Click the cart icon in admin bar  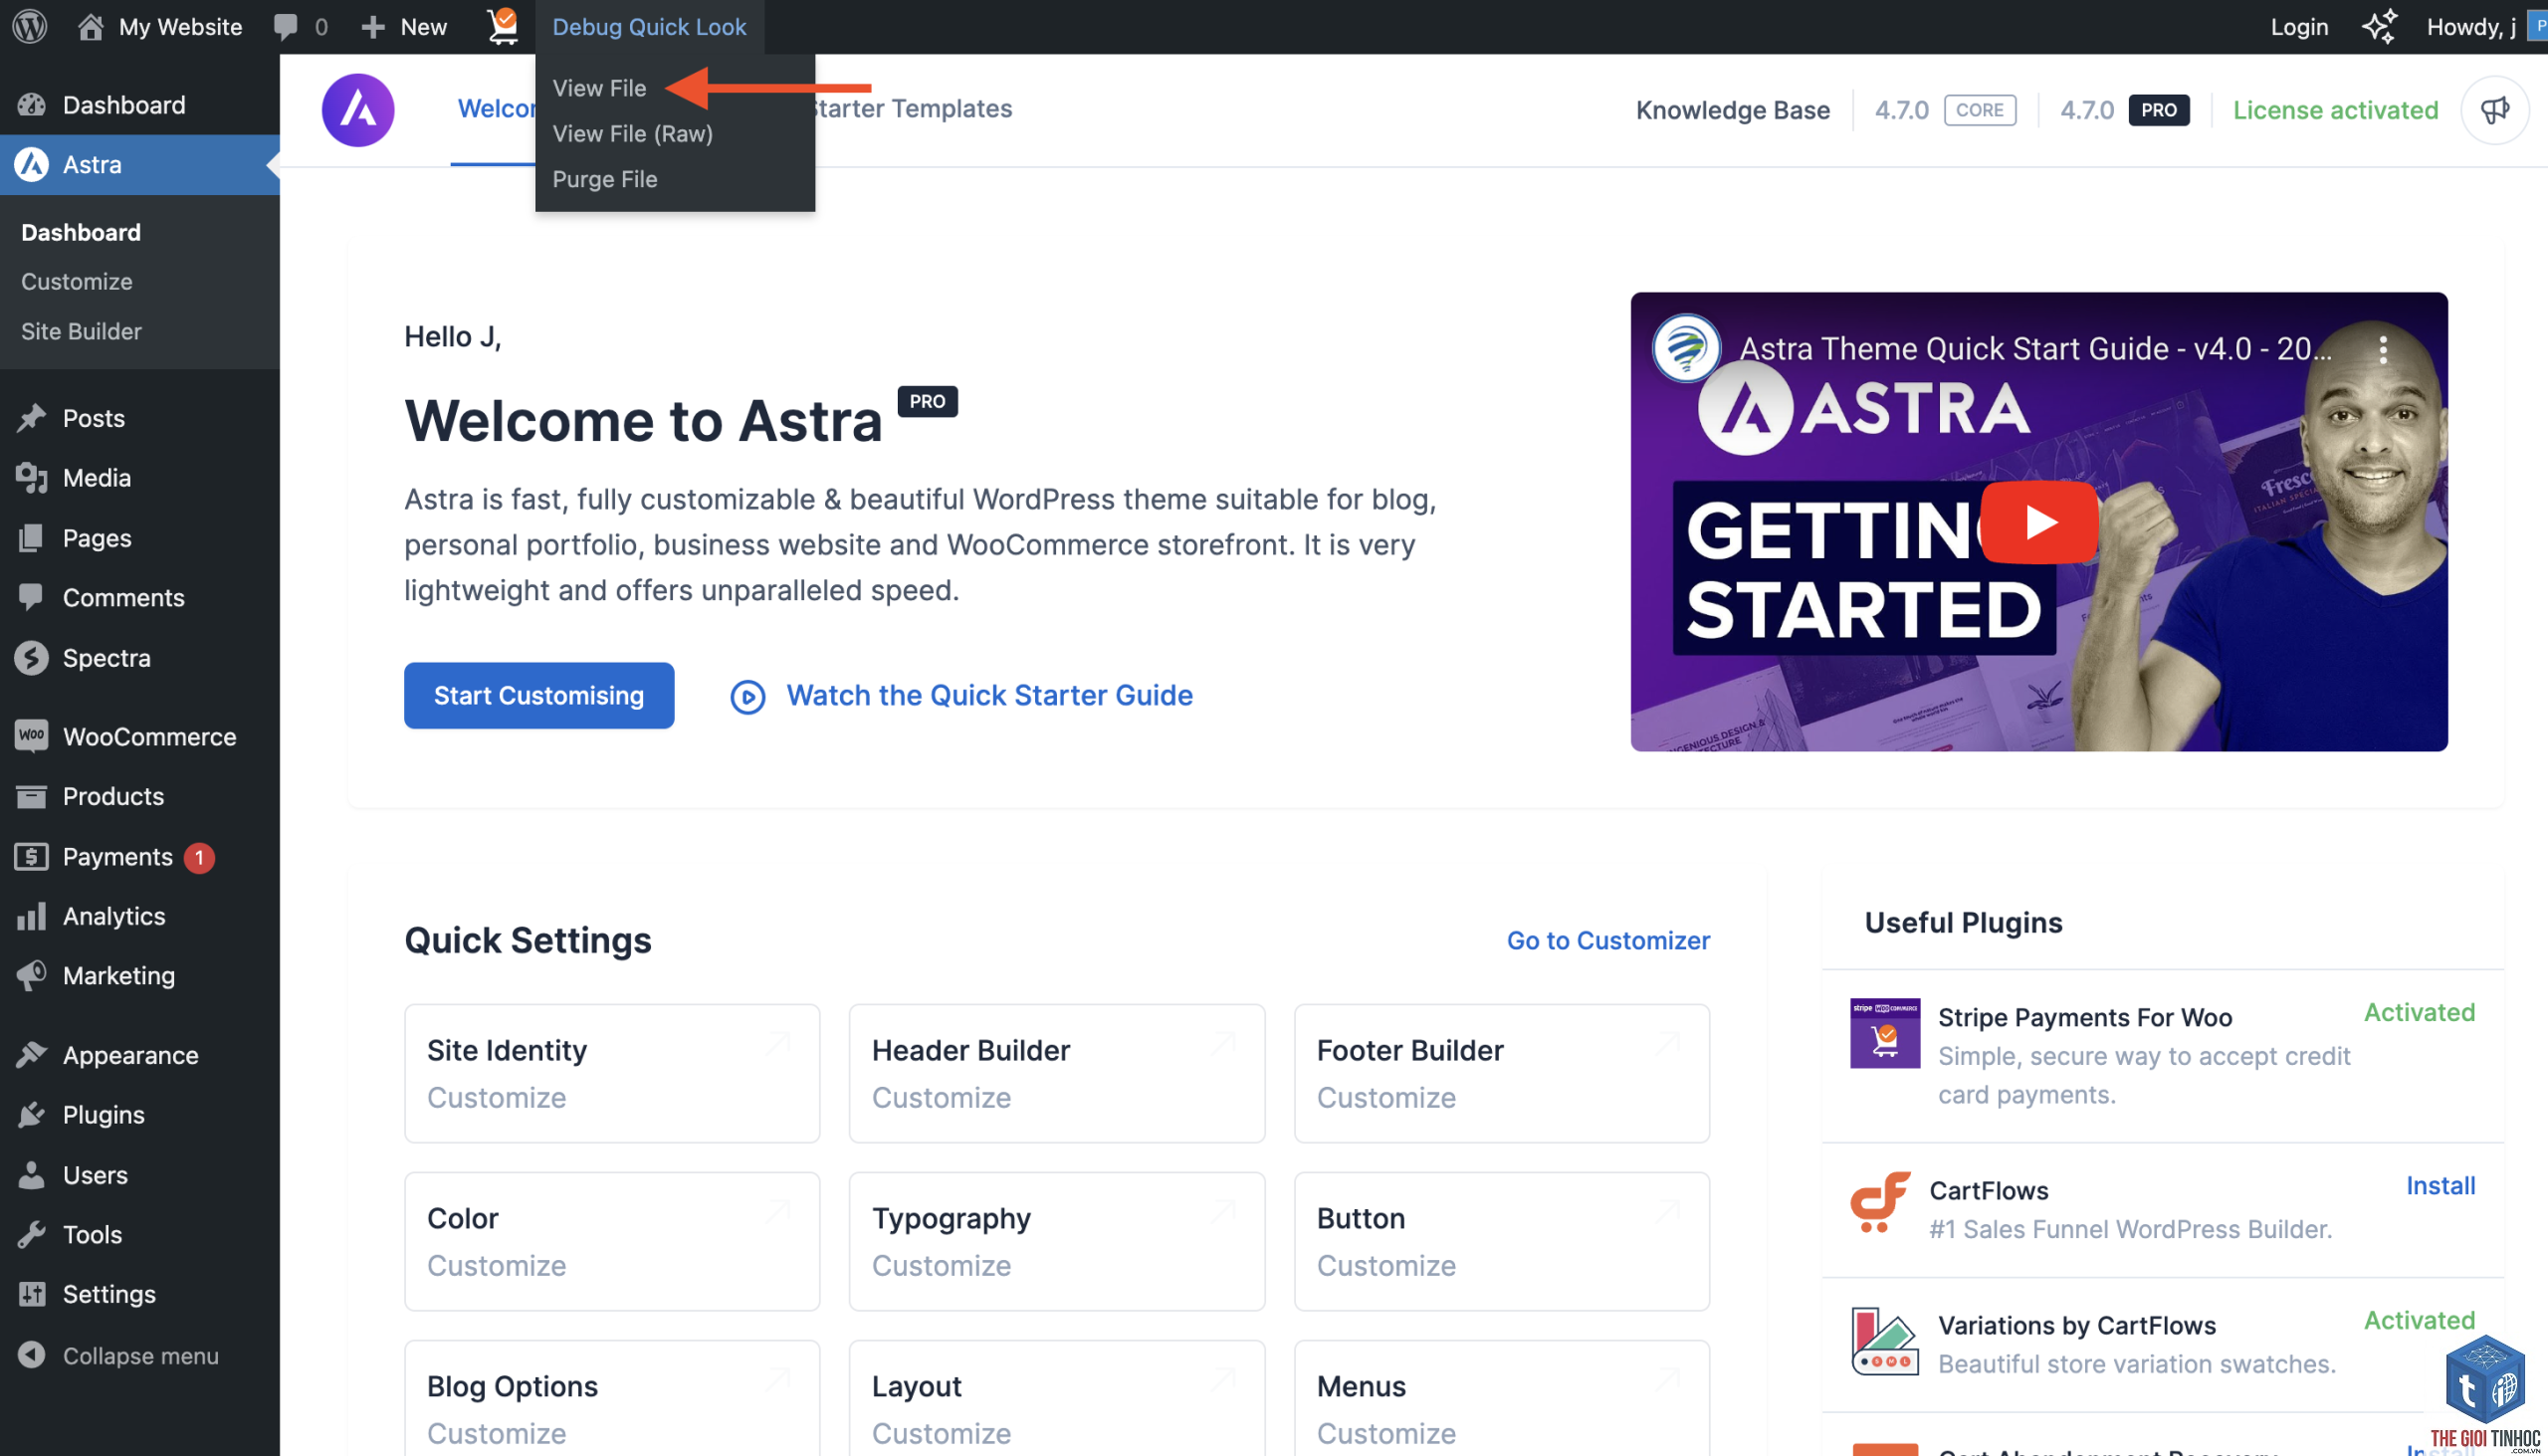503,27
